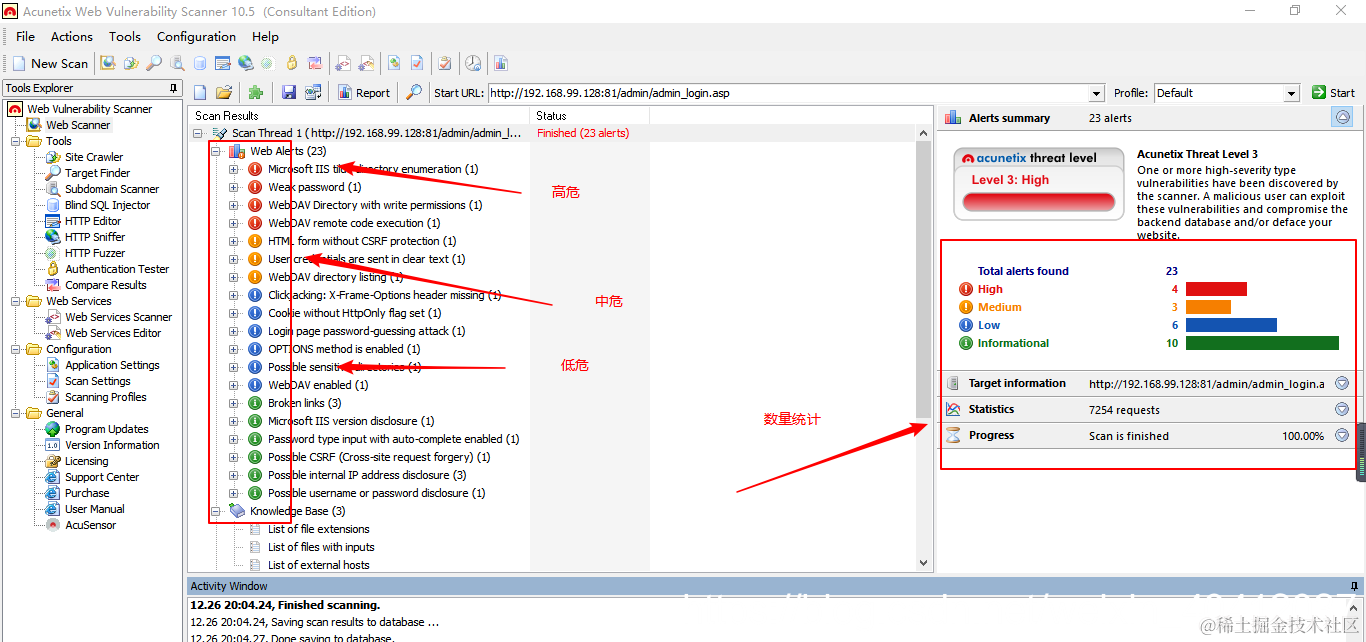
Task: Collapse the Alerts summary section
Action: tap(1342, 117)
